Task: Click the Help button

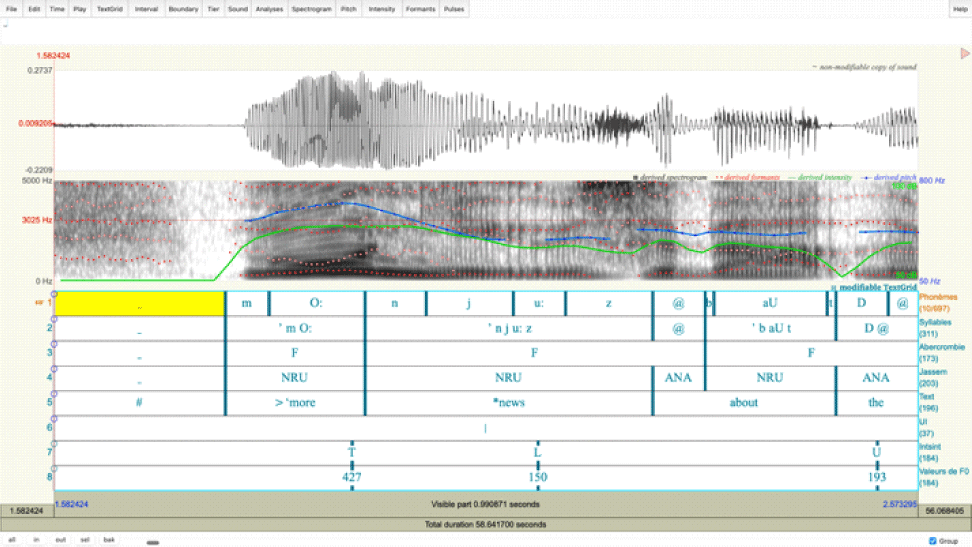Action: tap(960, 9)
